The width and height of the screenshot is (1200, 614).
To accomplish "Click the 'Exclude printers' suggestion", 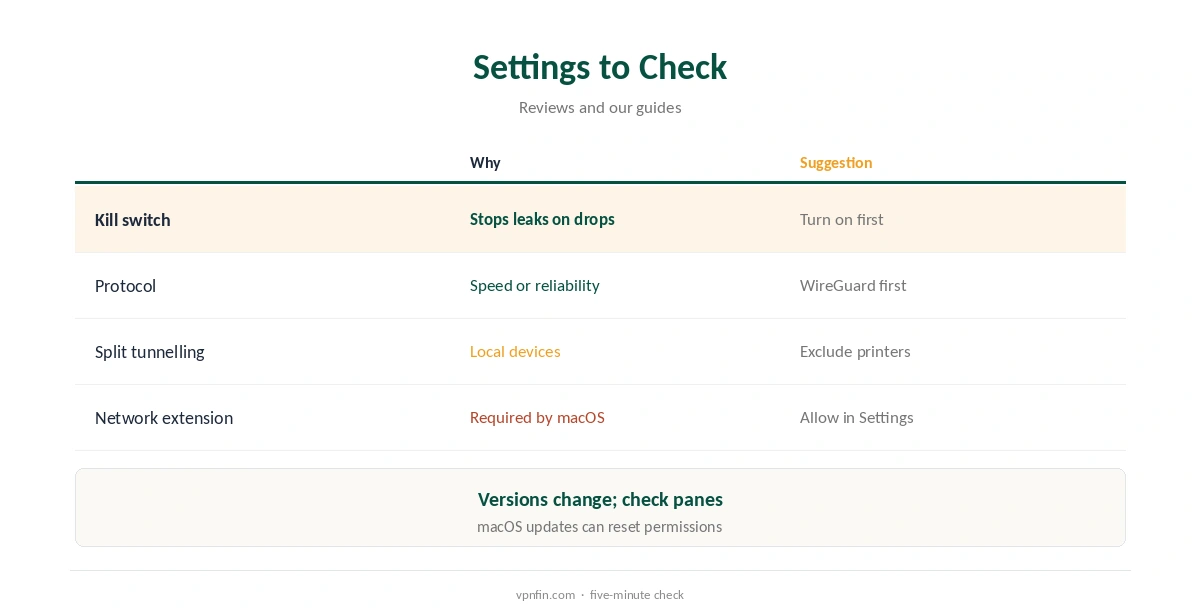I will pyautogui.click(x=855, y=351).
